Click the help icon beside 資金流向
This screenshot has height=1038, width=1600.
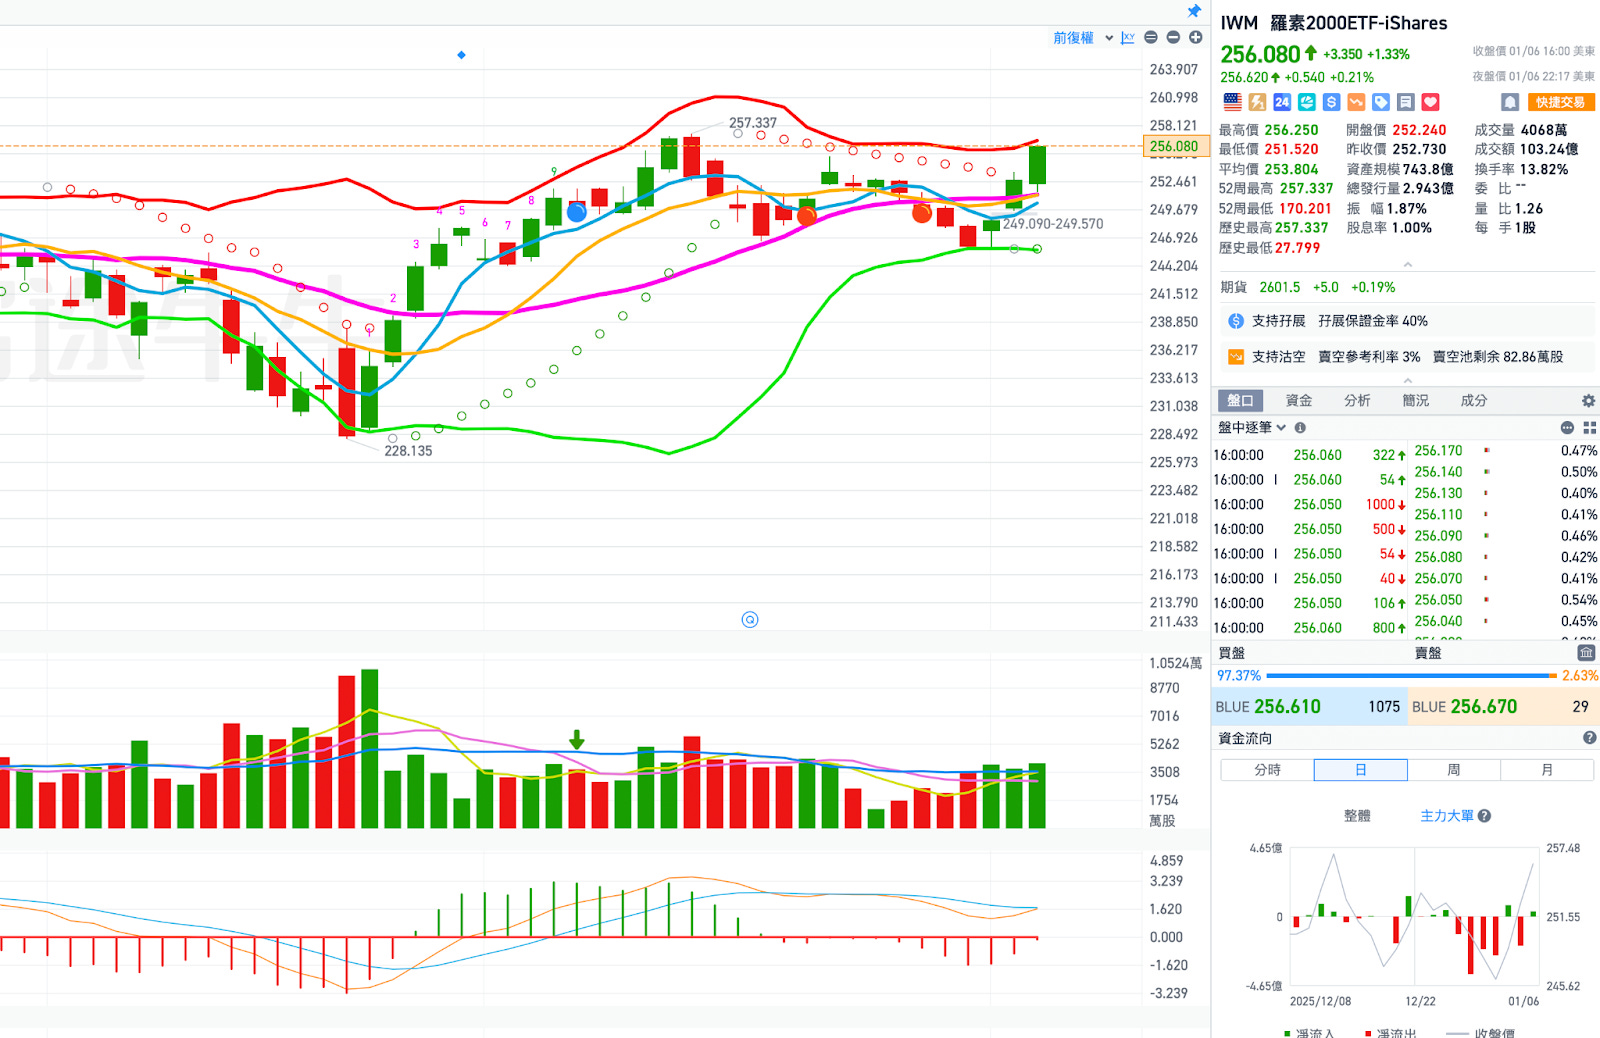point(1589,738)
